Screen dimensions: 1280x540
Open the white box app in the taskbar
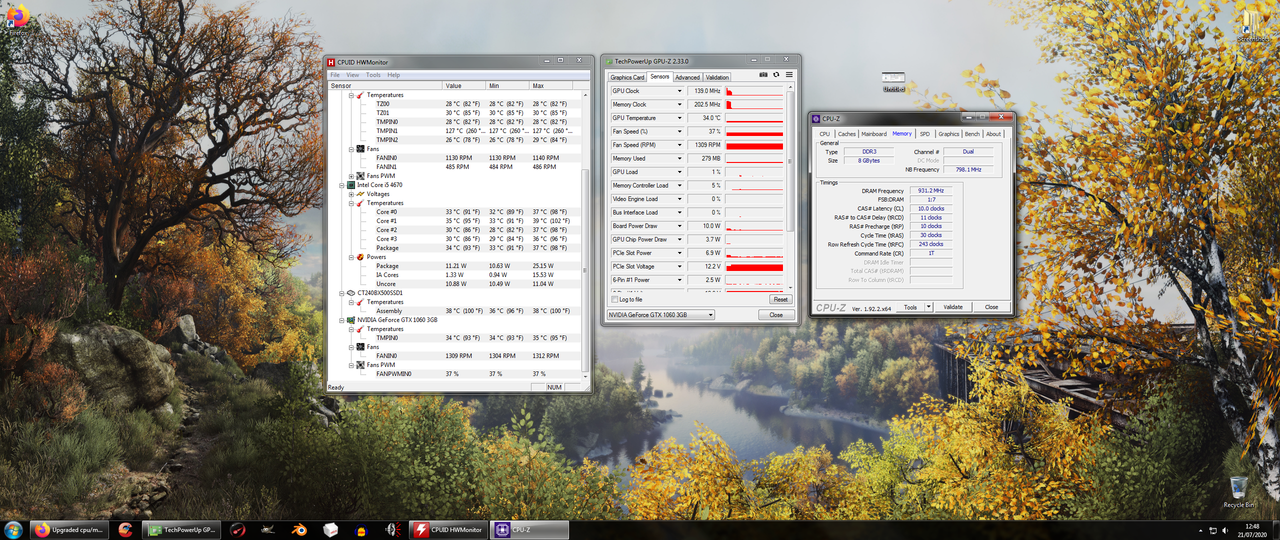tap(331, 530)
